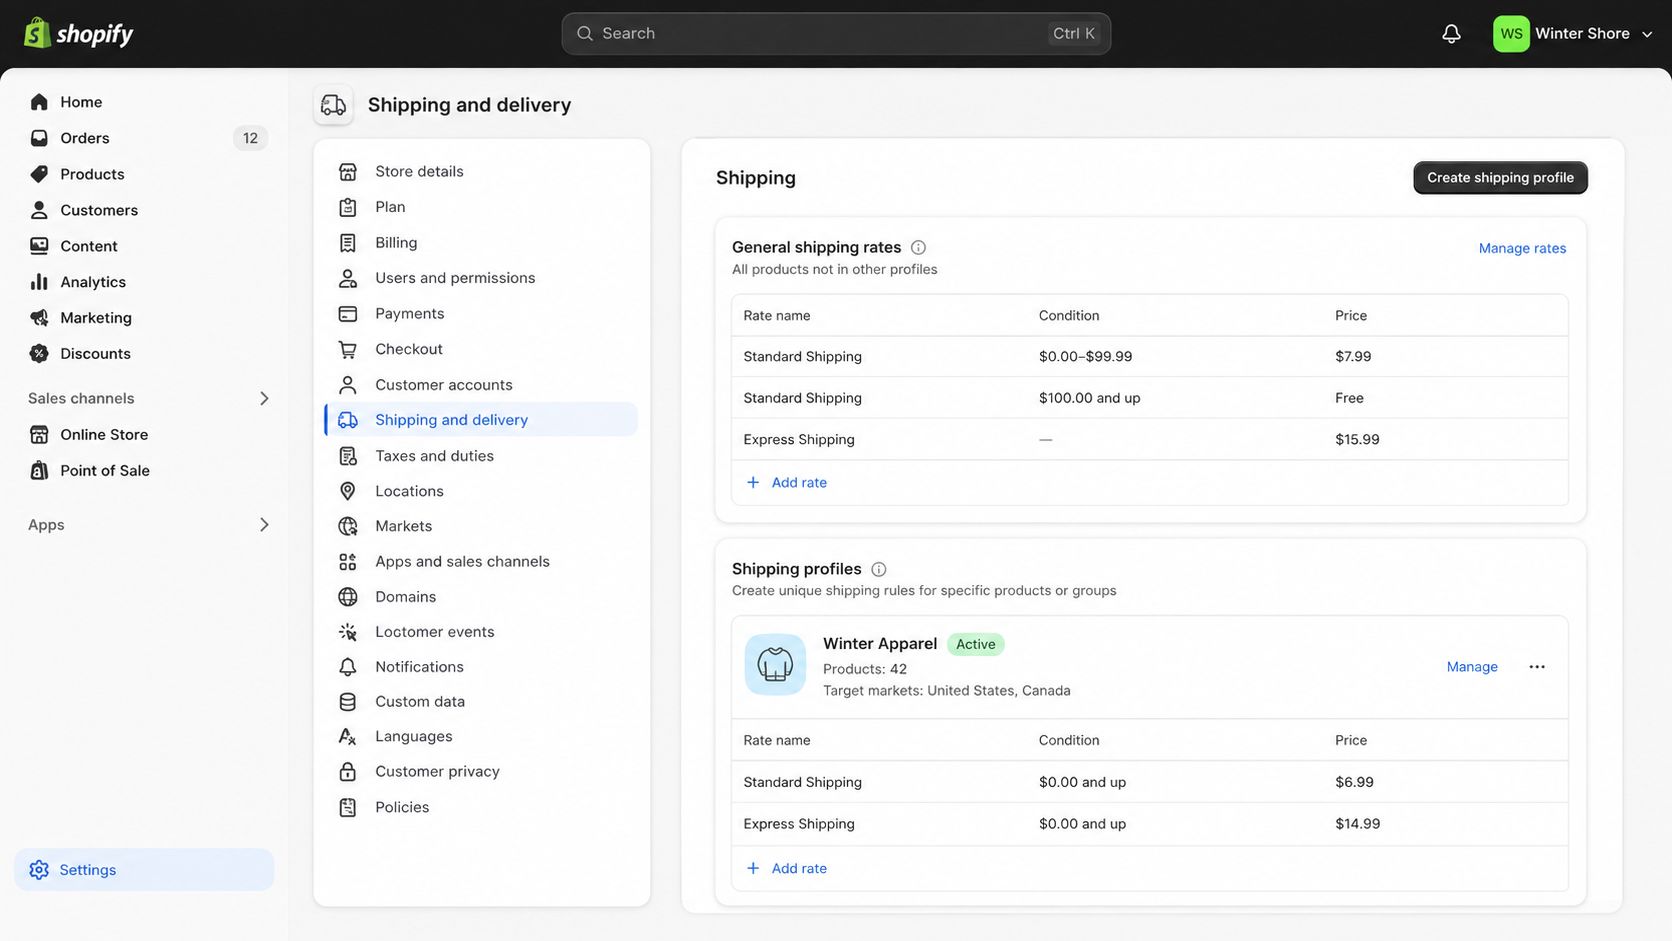The height and width of the screenshot is (941, 1672).
Task: Open Winter Apparel more actions menu
Action: click(x=1537, y=667)
